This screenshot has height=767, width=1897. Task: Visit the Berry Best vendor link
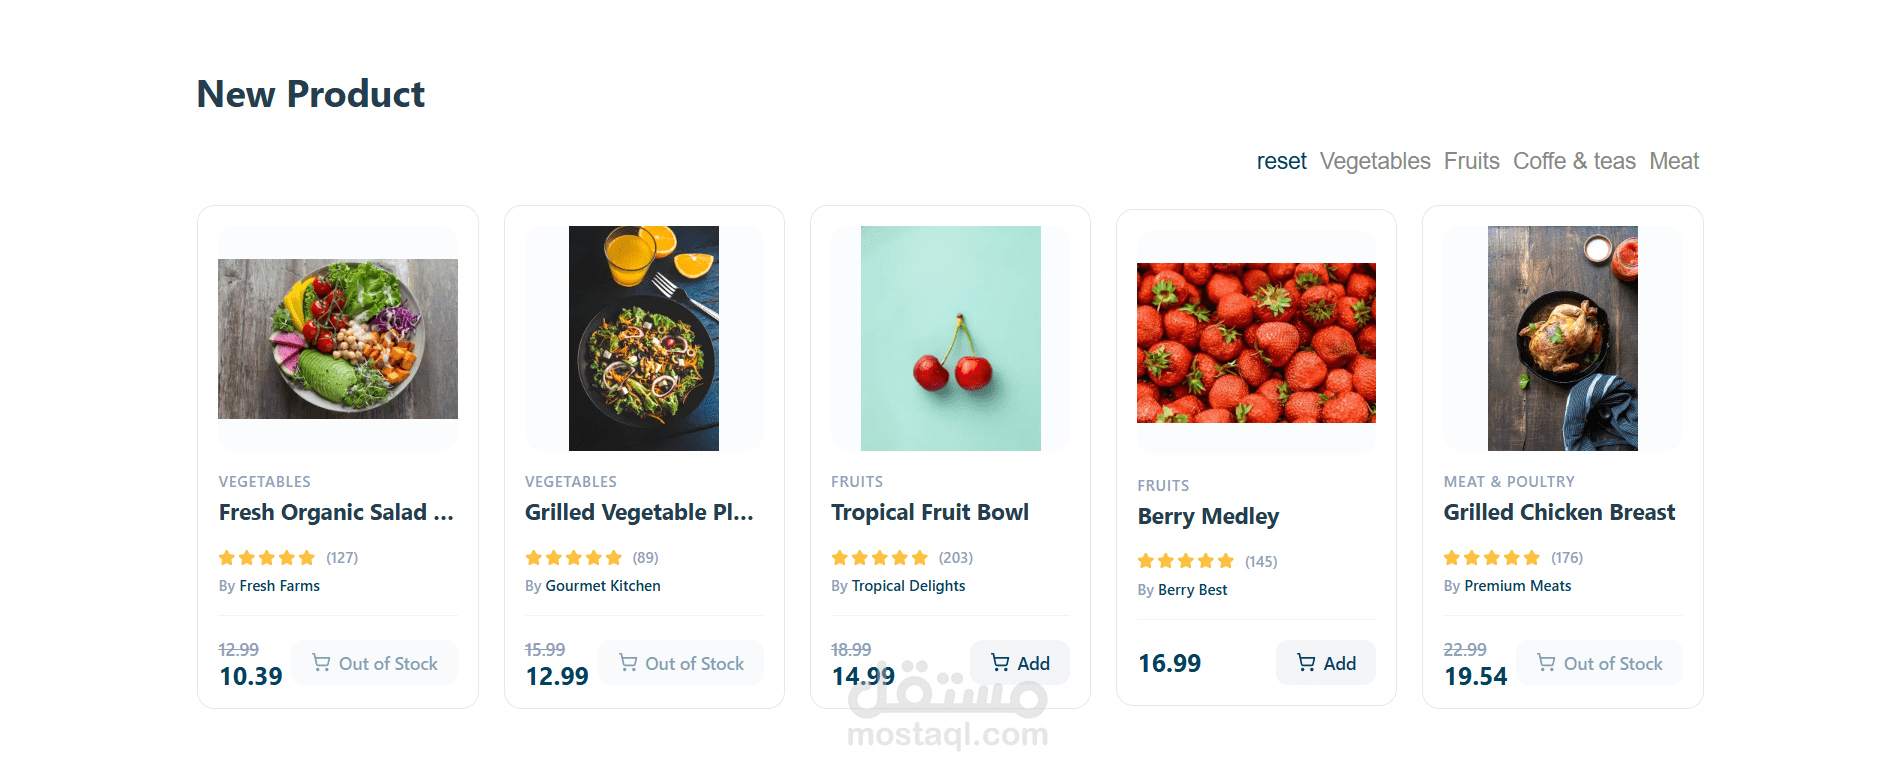coord(1192,590)
